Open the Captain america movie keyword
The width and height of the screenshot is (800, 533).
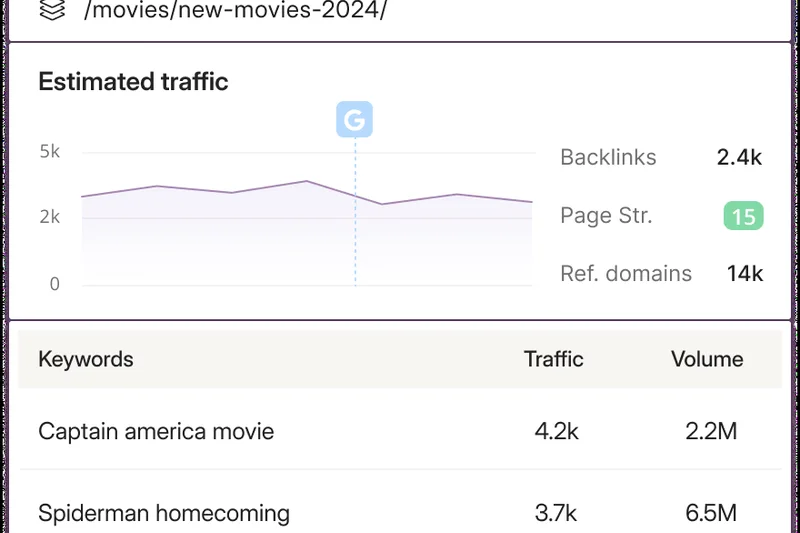(x=156, y=431)
